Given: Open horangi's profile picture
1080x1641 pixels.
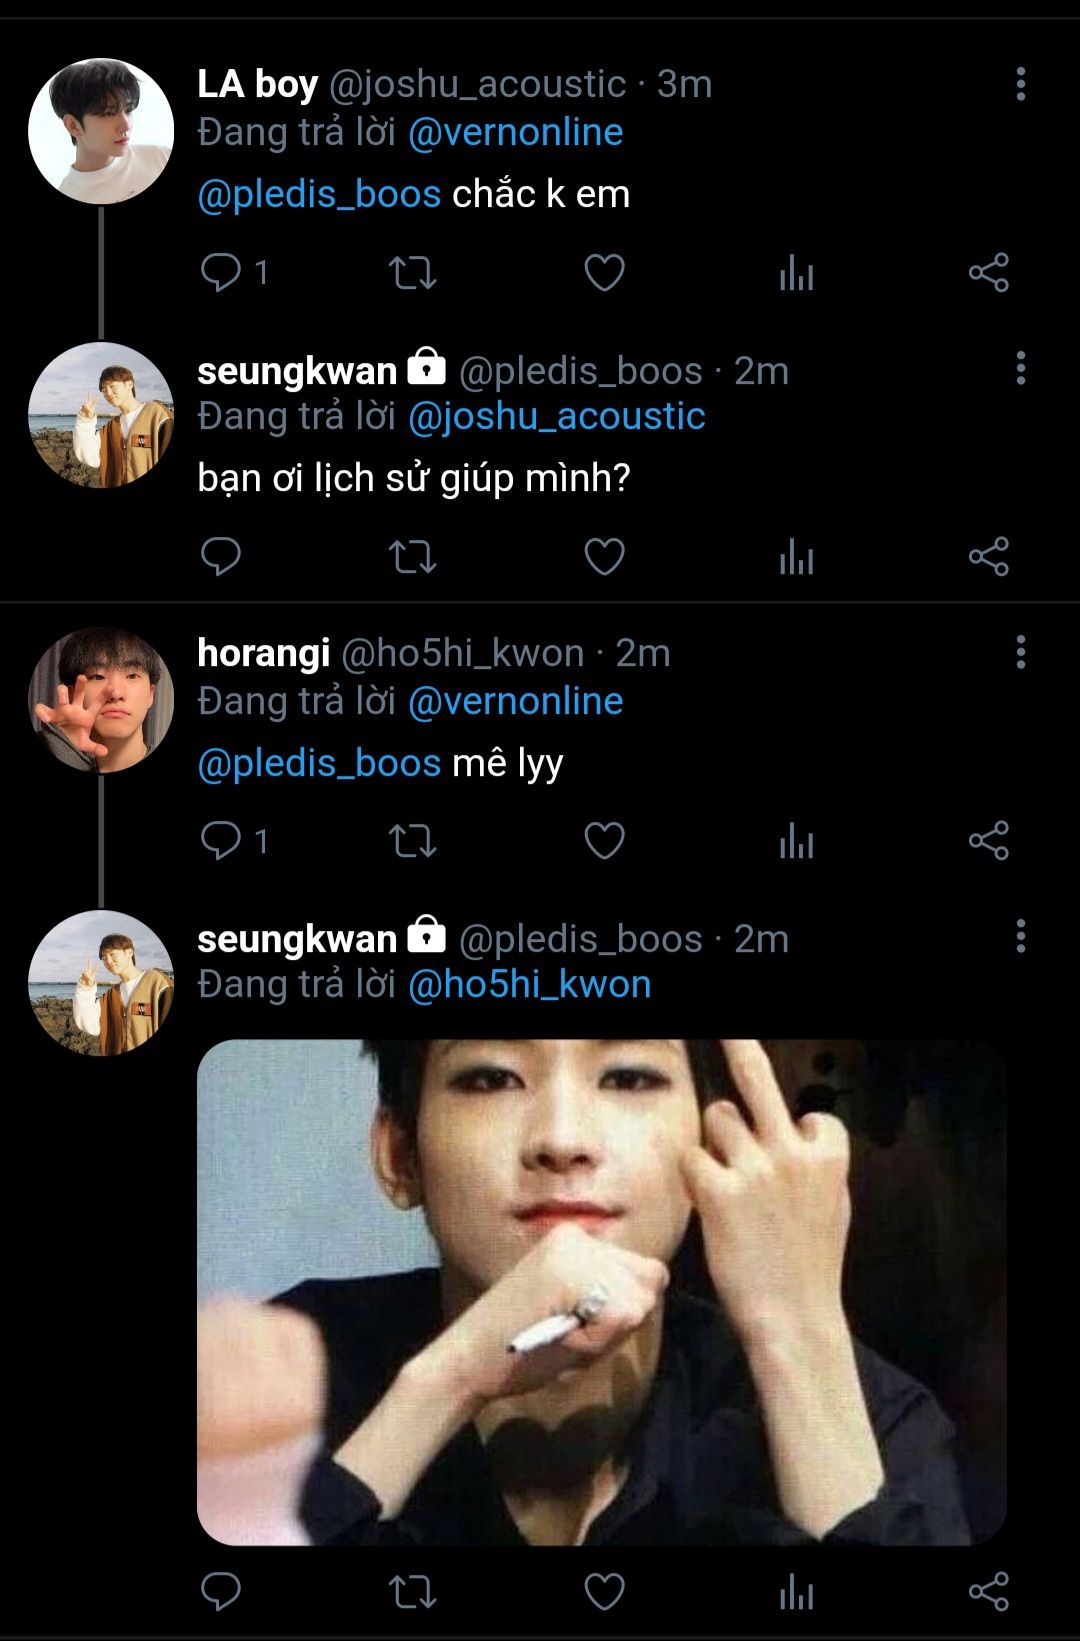Looking at the screenshot, I should [x=101, y=700].
